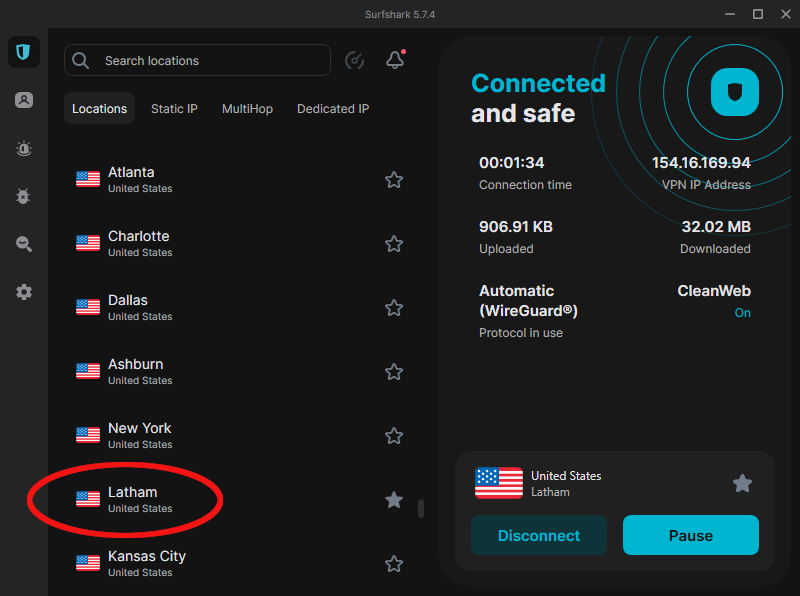
Task: Toggle favorite star in connected Latham card
Action: [742, 483]
